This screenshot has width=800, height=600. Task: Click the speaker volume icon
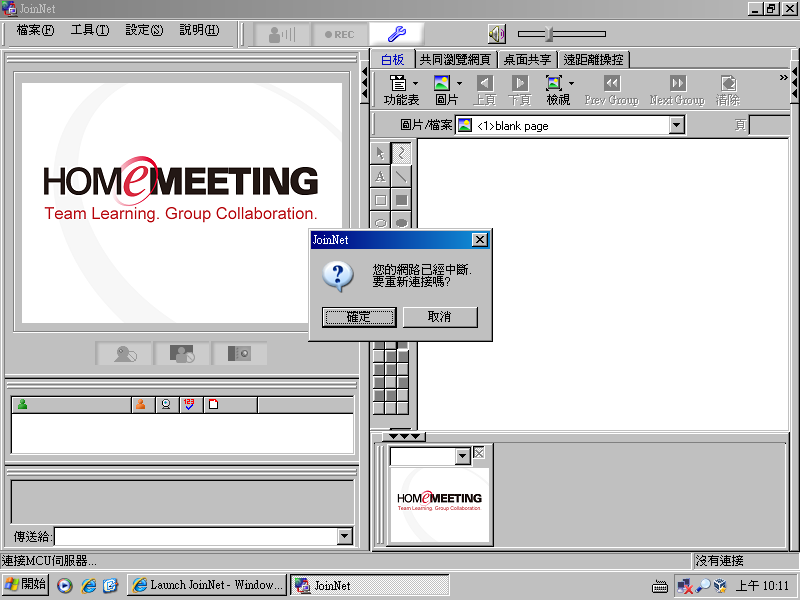click(x=496, y=34)
